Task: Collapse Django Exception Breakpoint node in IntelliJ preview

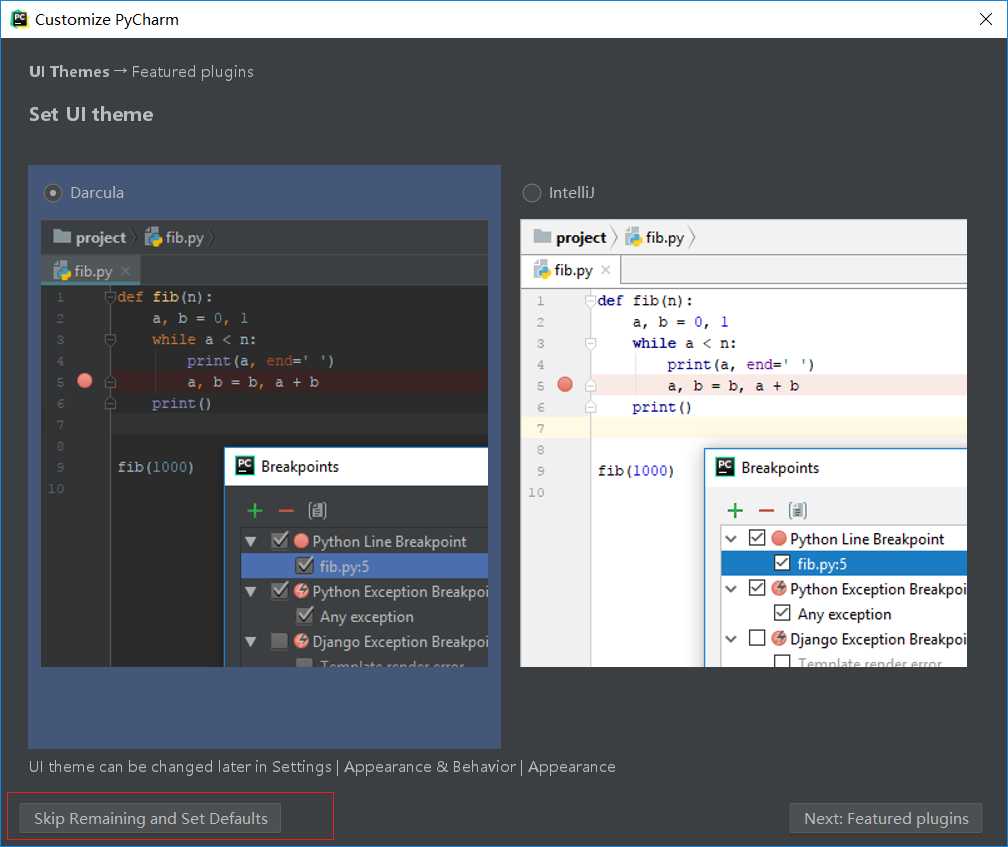Action: coord(731,639)
